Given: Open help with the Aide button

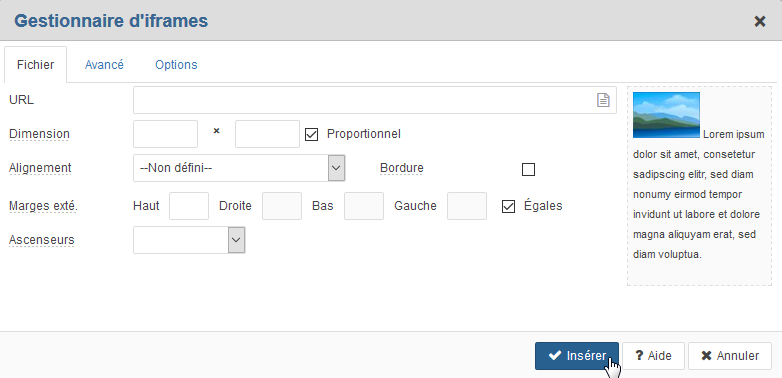Looking at the screenshot, I should point(653,356).
